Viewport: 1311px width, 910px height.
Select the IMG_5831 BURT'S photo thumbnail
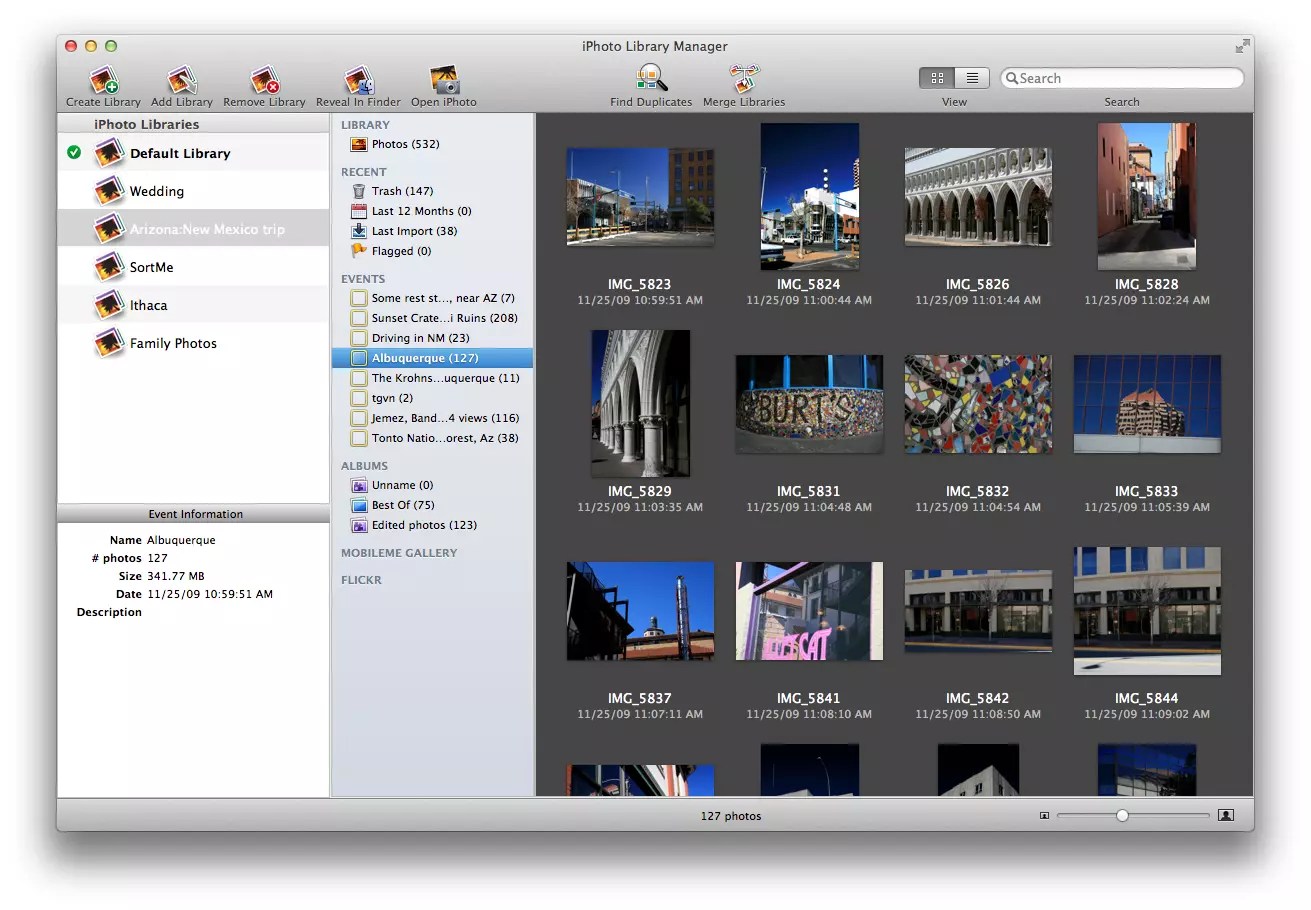click(x=809, y=404)
